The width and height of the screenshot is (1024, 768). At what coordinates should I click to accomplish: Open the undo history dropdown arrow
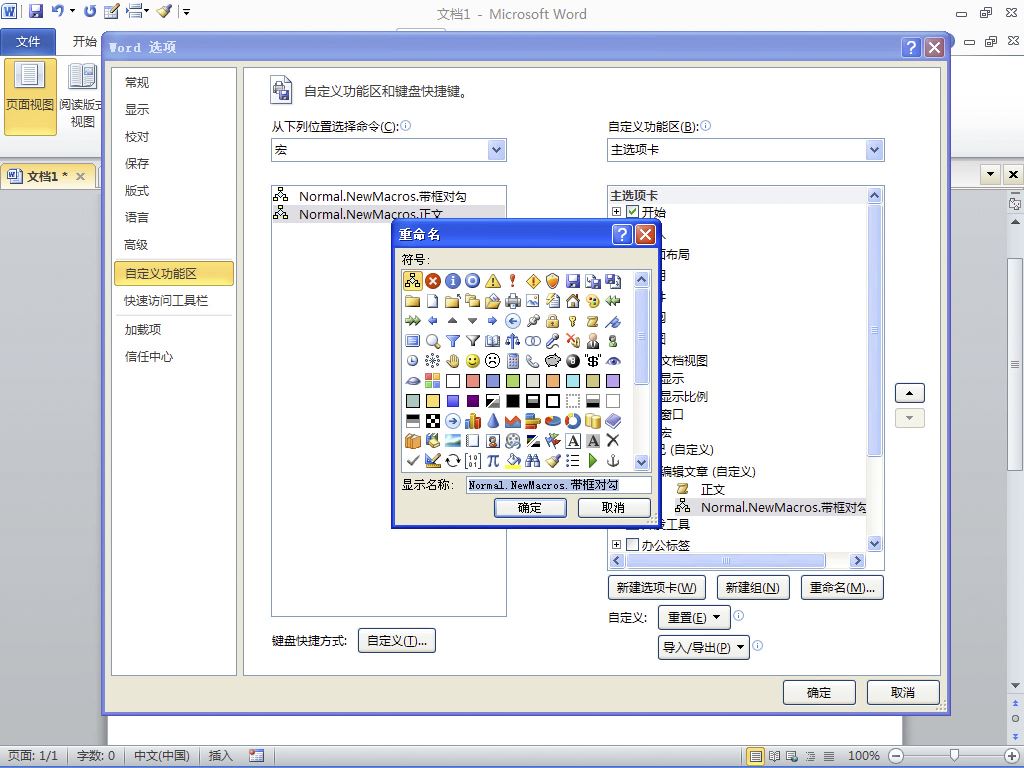point(72,11)
